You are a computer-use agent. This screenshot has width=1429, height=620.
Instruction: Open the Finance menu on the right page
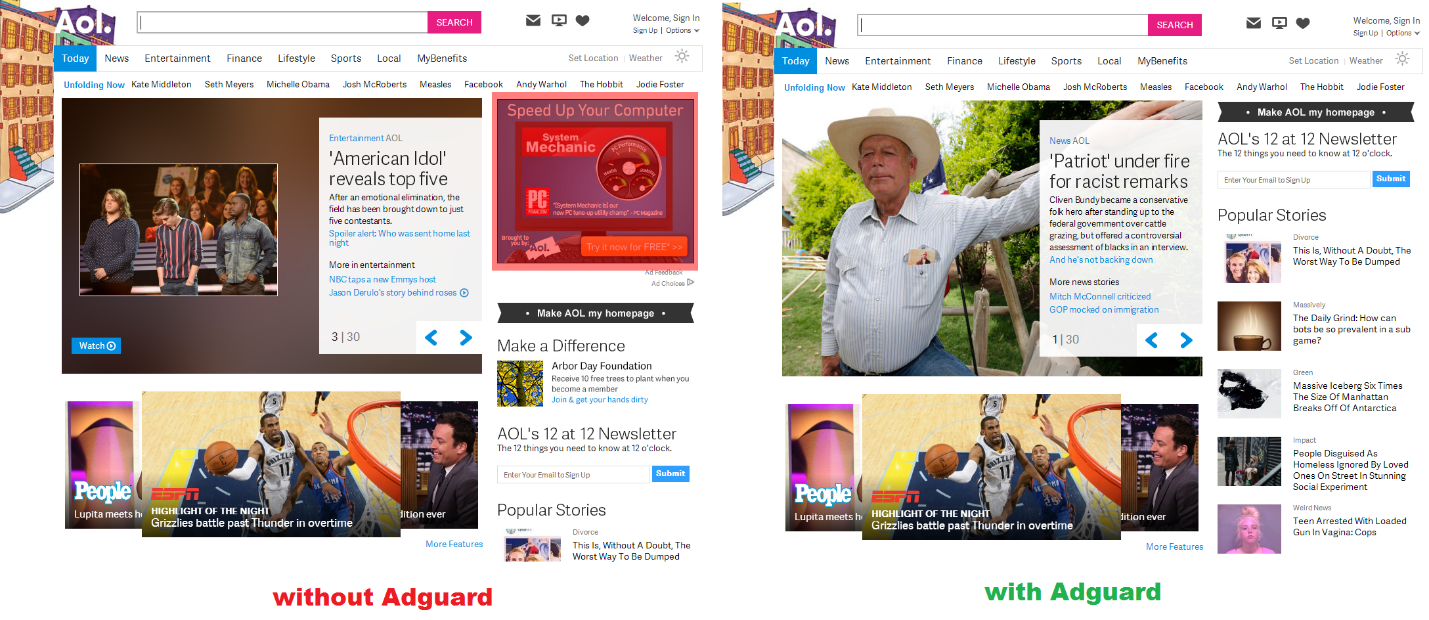(964, 60)
